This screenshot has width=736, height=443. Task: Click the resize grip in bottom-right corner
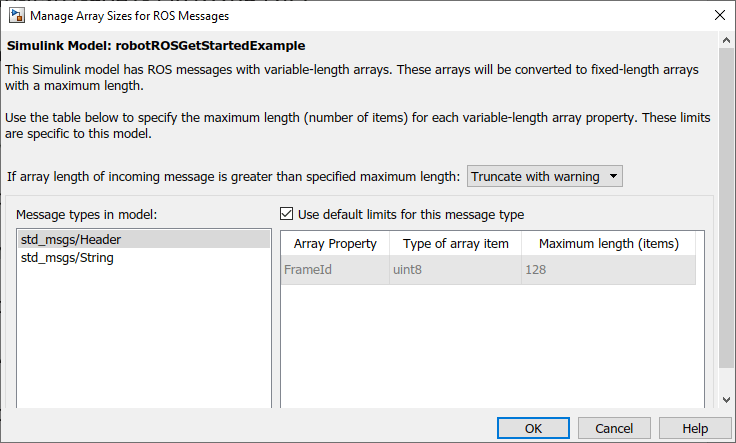coord(730,437)
